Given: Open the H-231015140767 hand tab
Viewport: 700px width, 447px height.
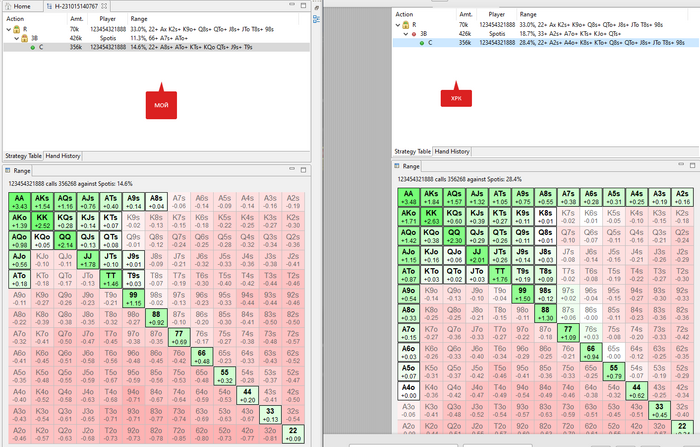Looking at the screenshot, I should pos(75,6).
